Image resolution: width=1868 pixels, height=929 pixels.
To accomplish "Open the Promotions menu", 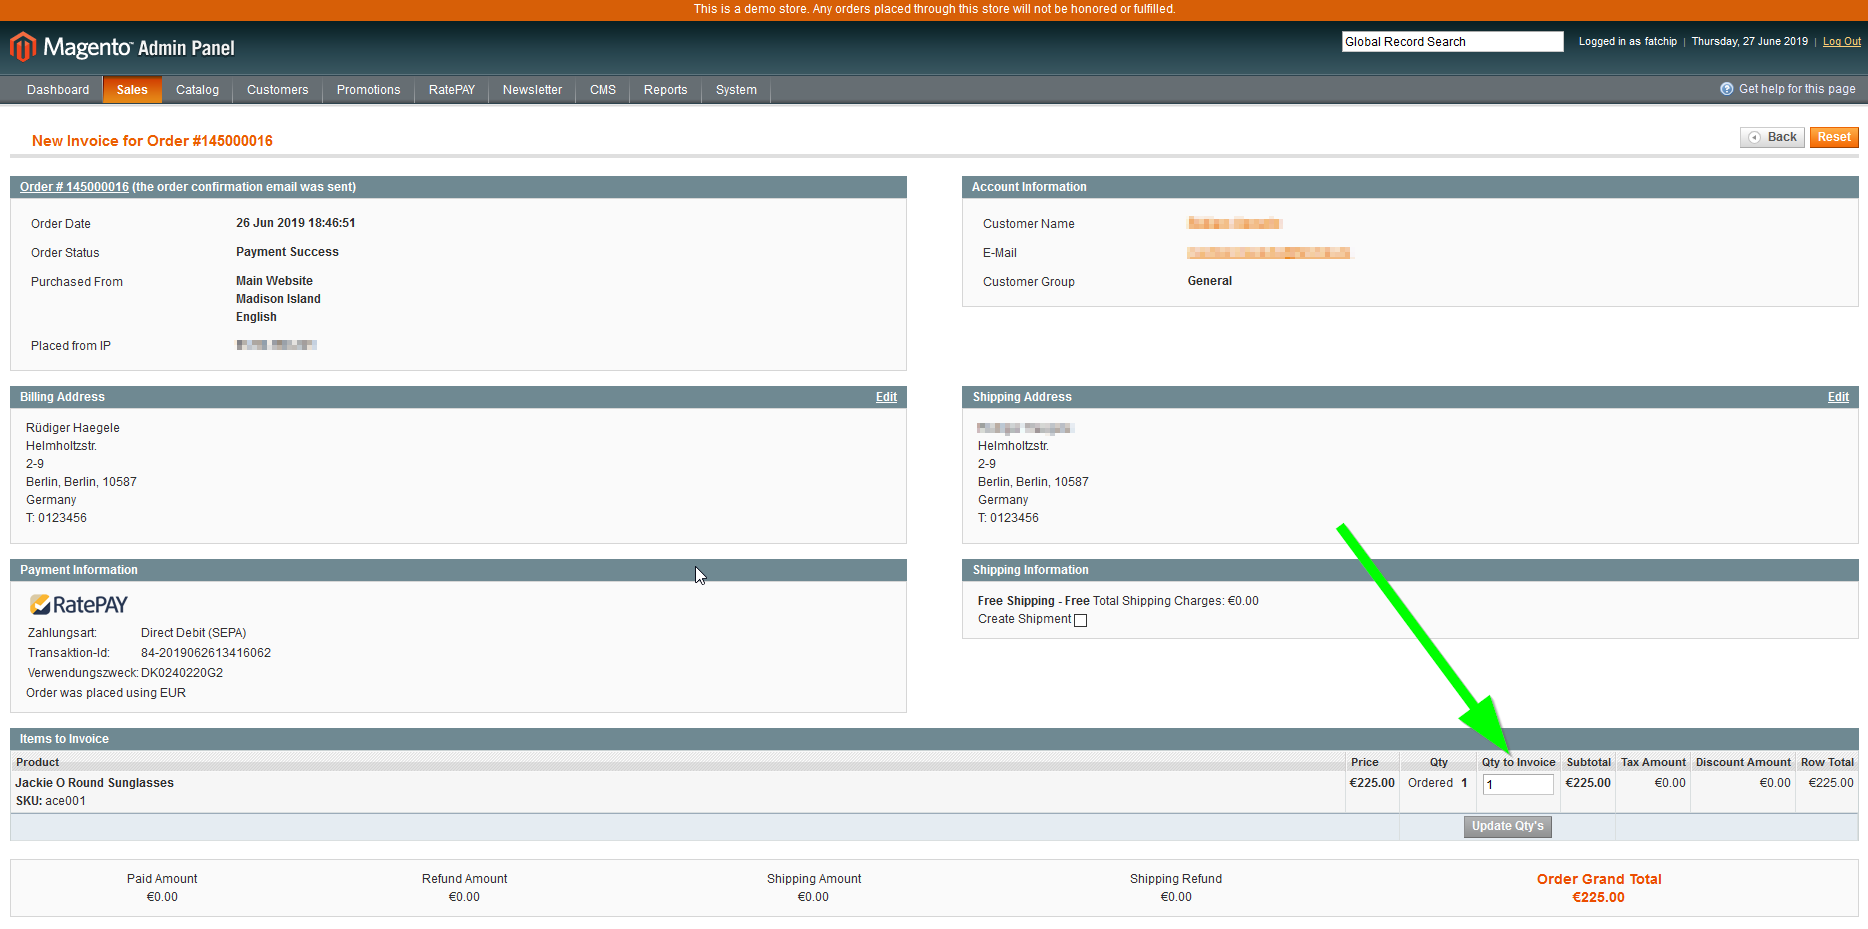I will click(368, 90).
